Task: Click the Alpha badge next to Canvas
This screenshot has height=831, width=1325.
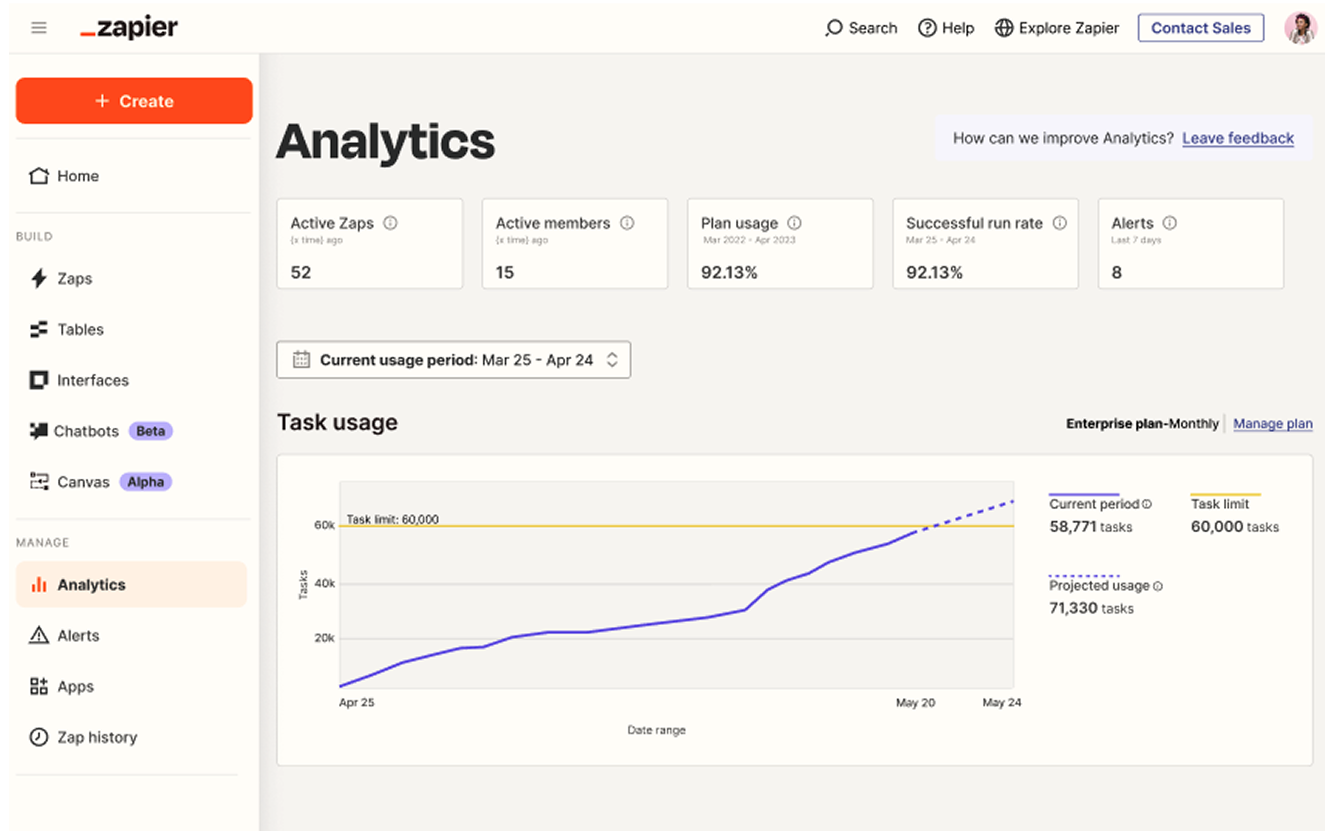Action: click(145, 482)
